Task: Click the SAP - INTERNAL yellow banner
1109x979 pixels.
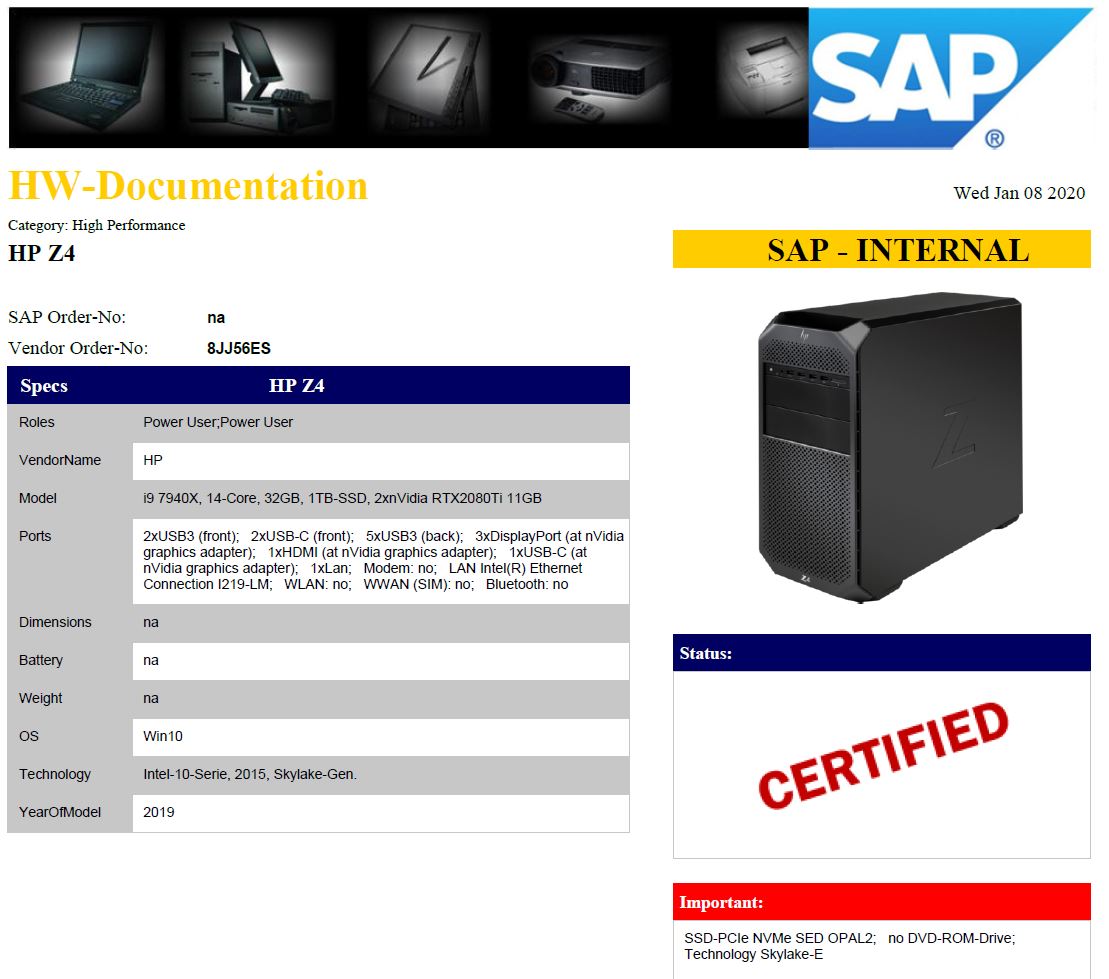Action: pos(881,249)
